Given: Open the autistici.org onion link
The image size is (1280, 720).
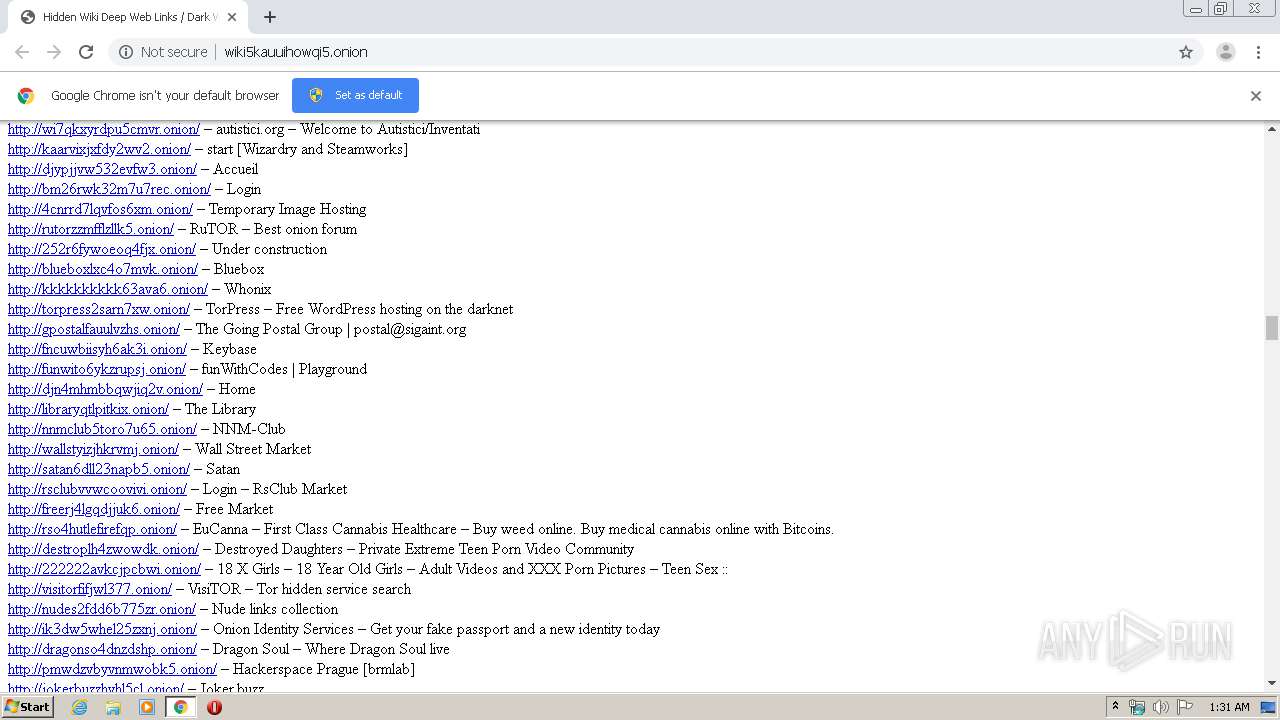Looking at the screenshot, I should click(x=104, y=129).
